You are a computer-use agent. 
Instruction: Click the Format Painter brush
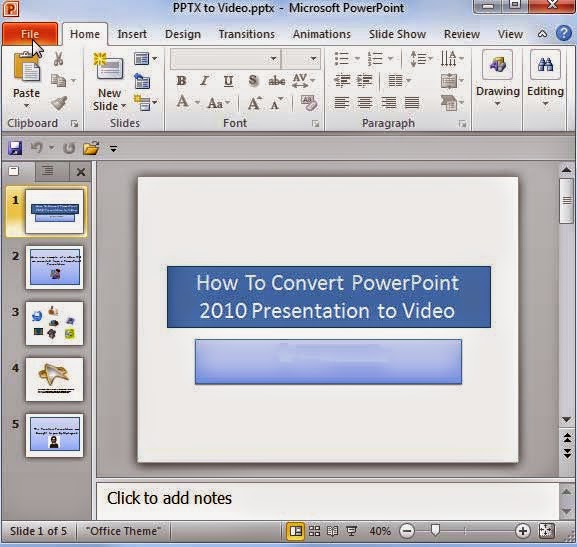[59, 103]
